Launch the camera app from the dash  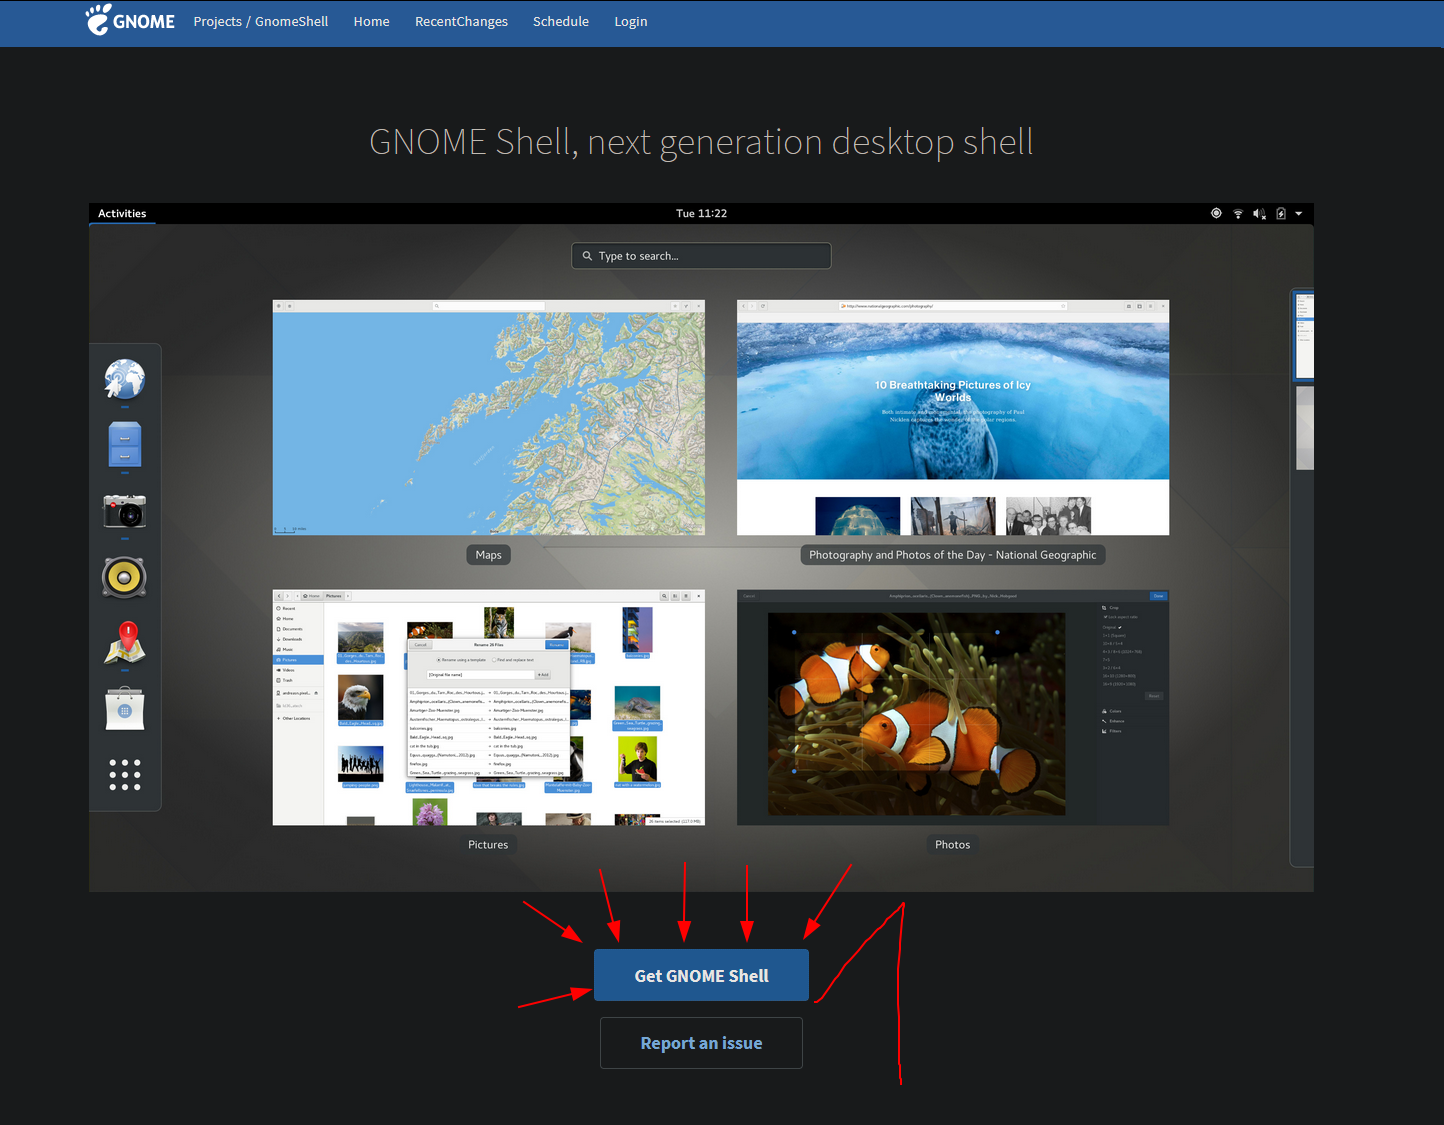(125, 511)
